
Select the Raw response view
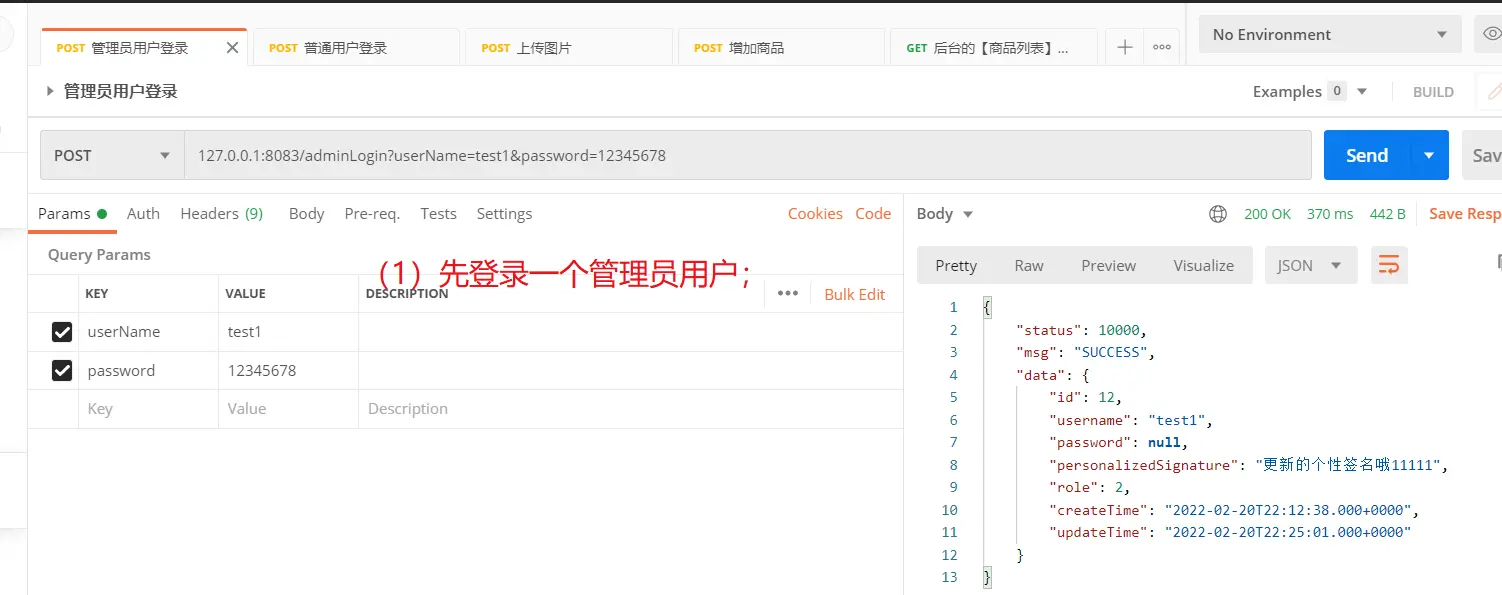(x=1029, y=265)
